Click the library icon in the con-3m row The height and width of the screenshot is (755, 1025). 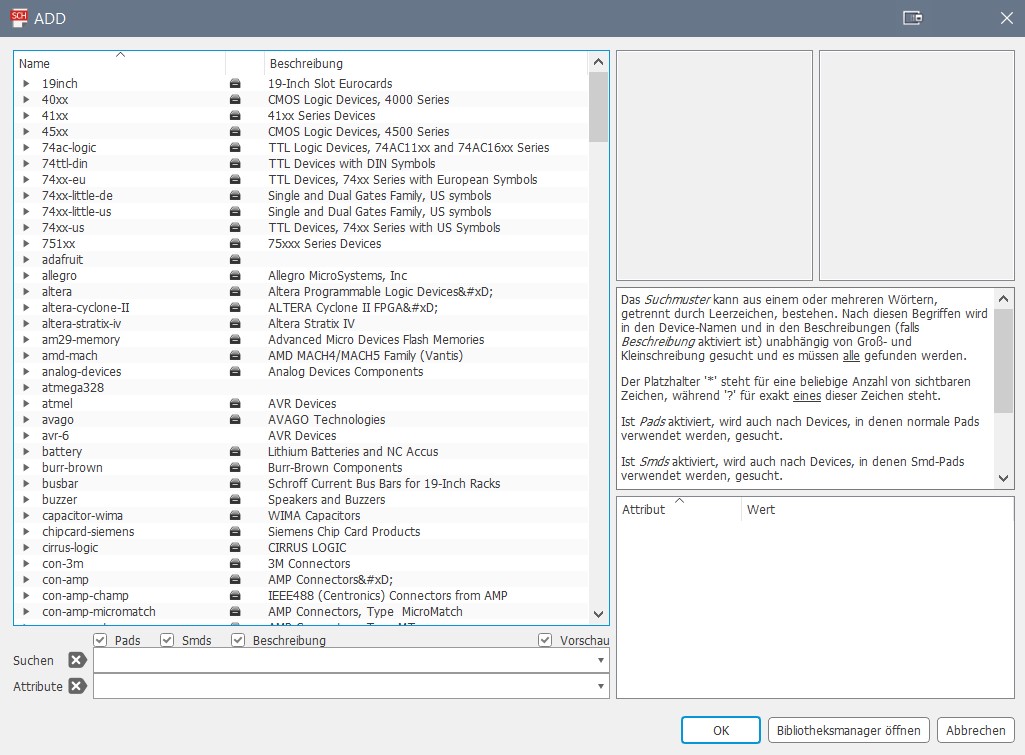[x=235, y=563]
